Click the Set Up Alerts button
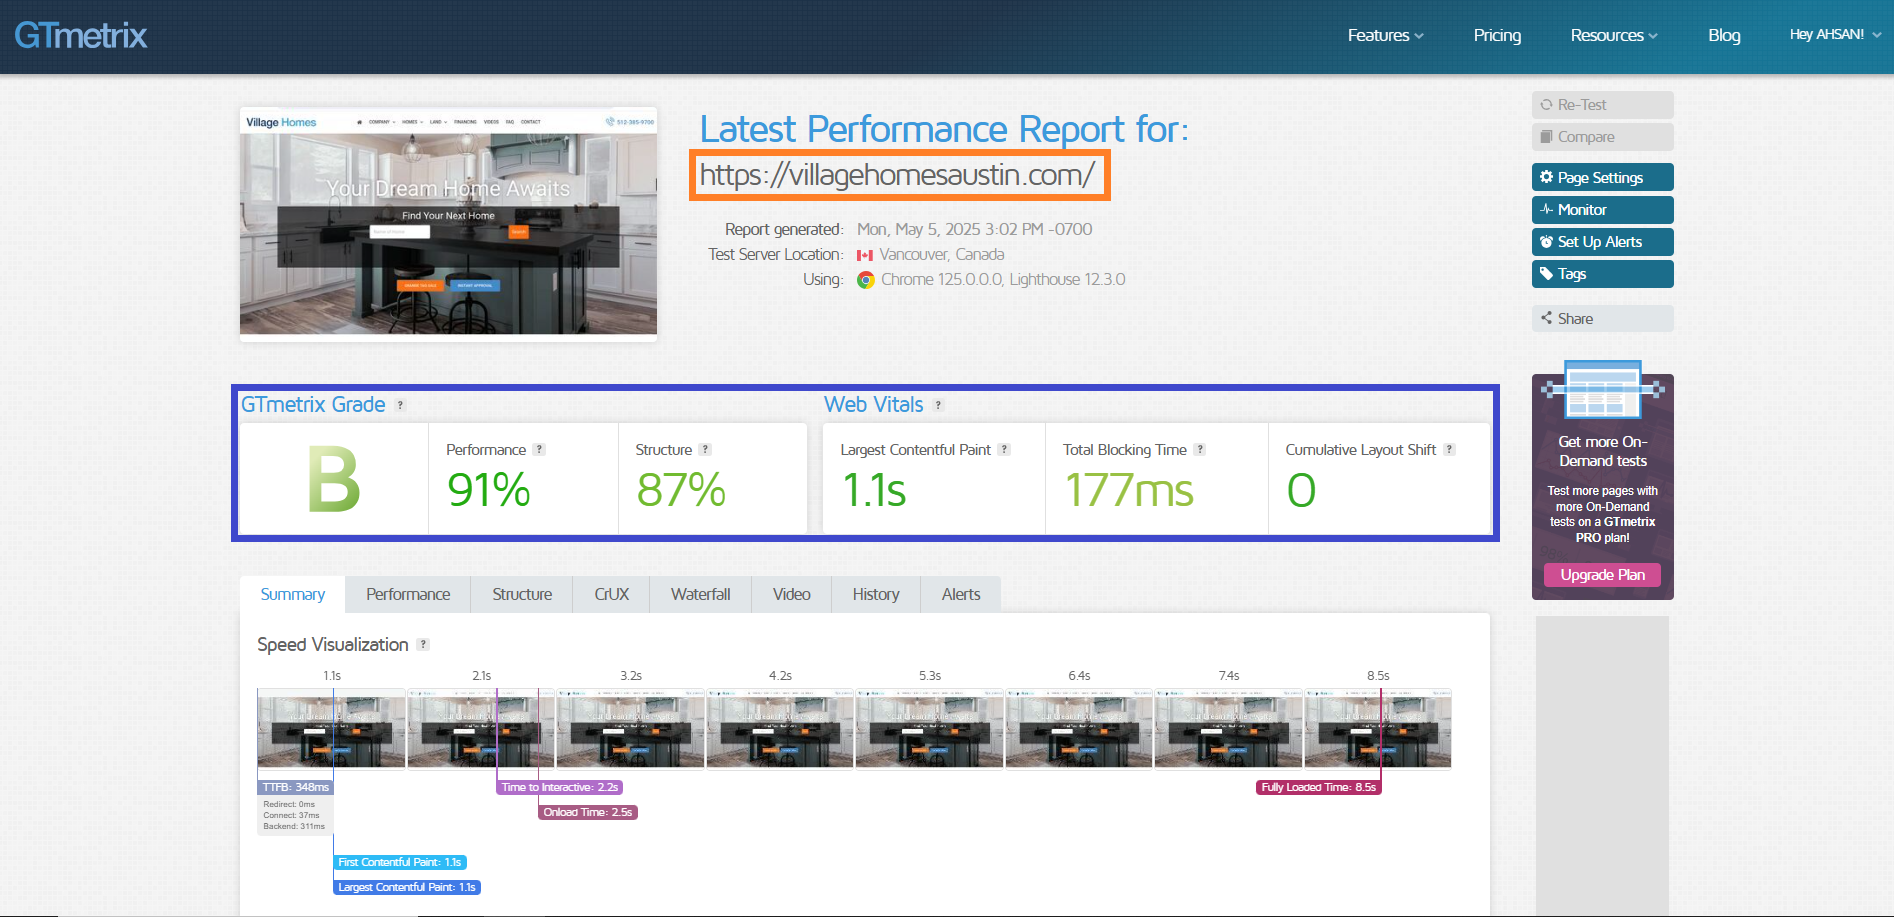Screen dimensions: 1894x917 pyautogui.click(x=1602, y=241)
